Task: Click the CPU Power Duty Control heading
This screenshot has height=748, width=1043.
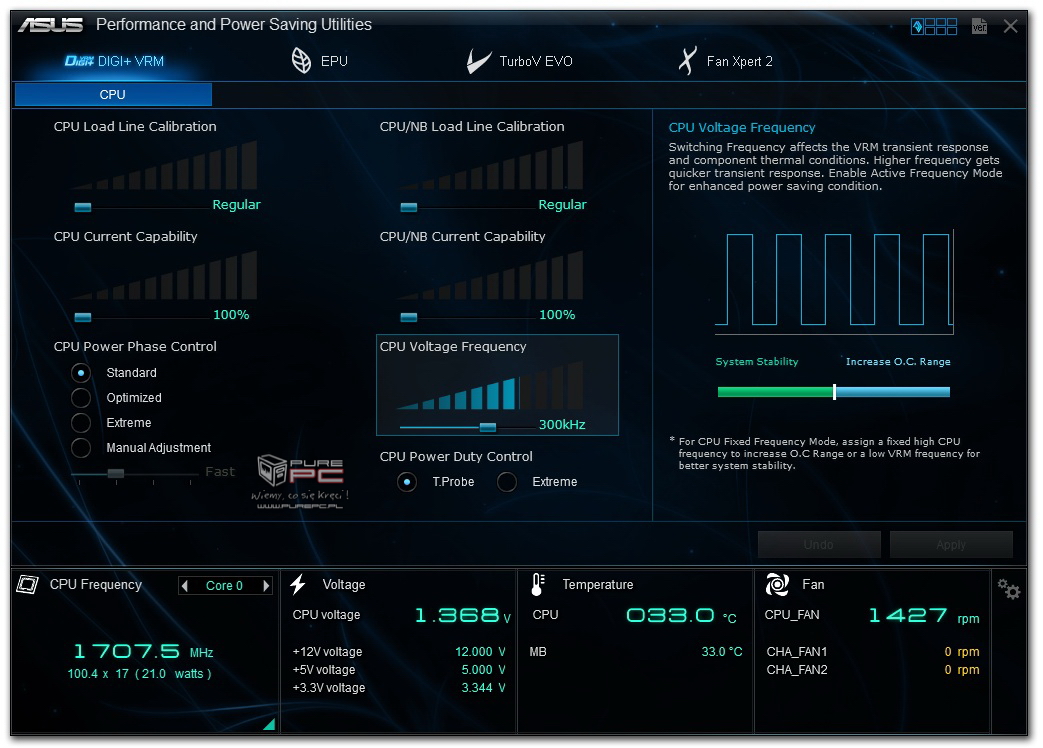Action: (x=456, y=457)
